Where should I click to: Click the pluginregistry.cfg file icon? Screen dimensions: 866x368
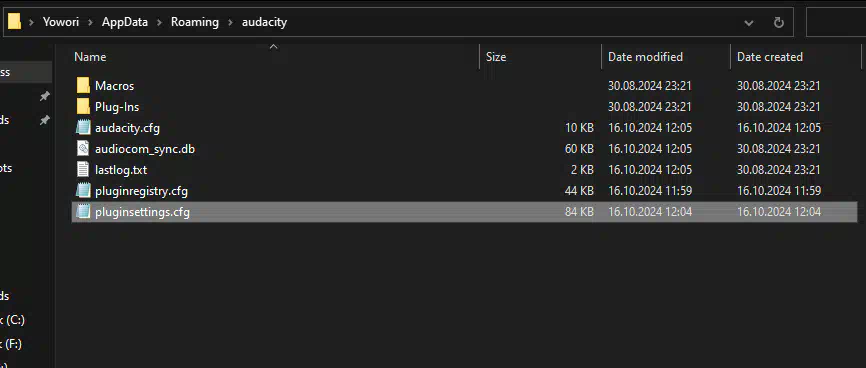(83, 191)
